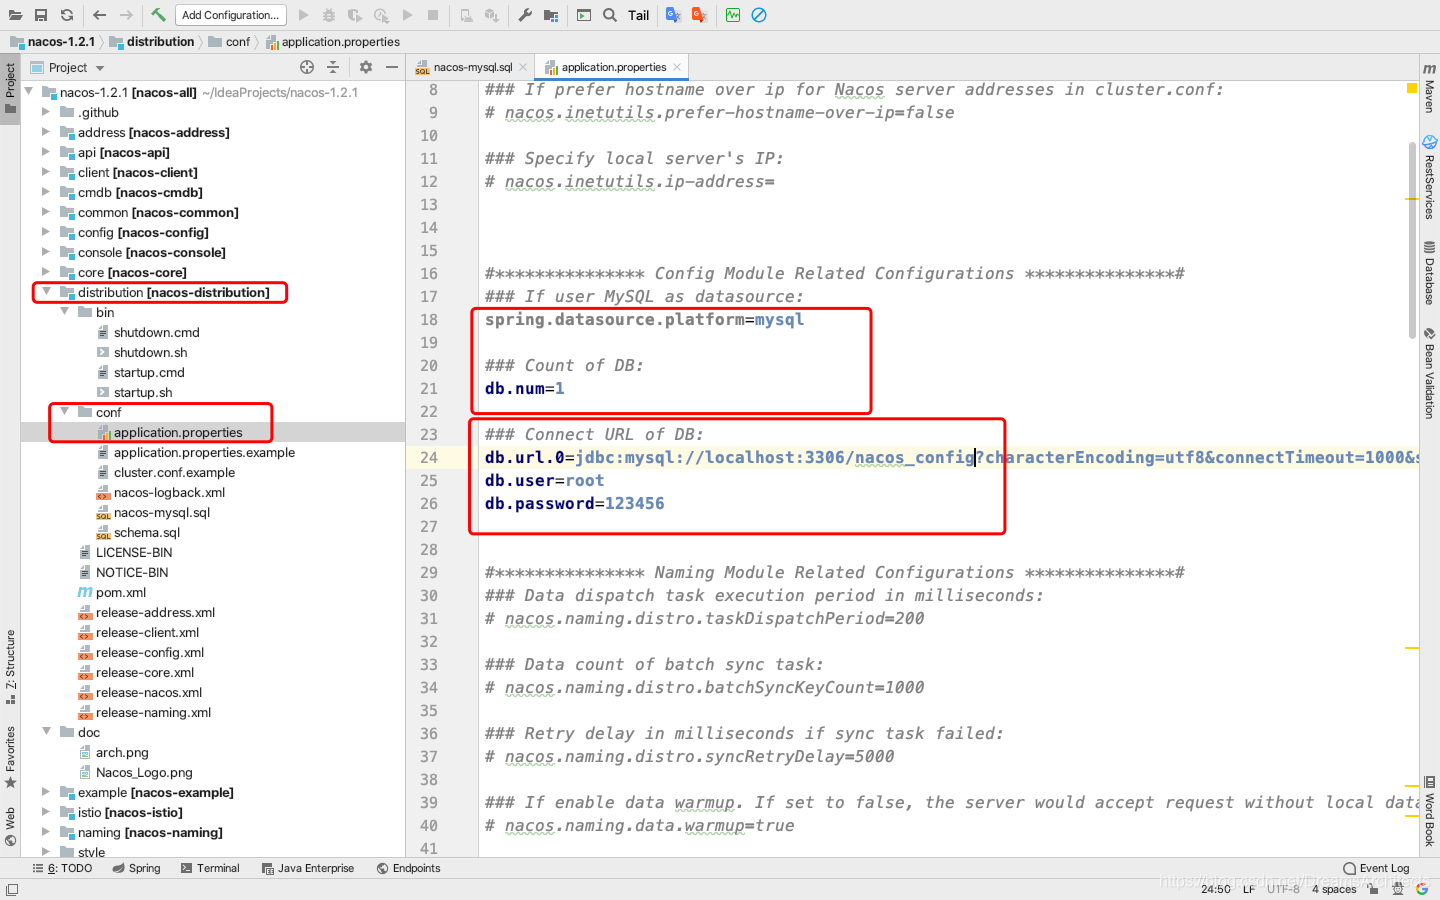Click the Debug bug icon

pyautogui.click(x=329, y=15)
